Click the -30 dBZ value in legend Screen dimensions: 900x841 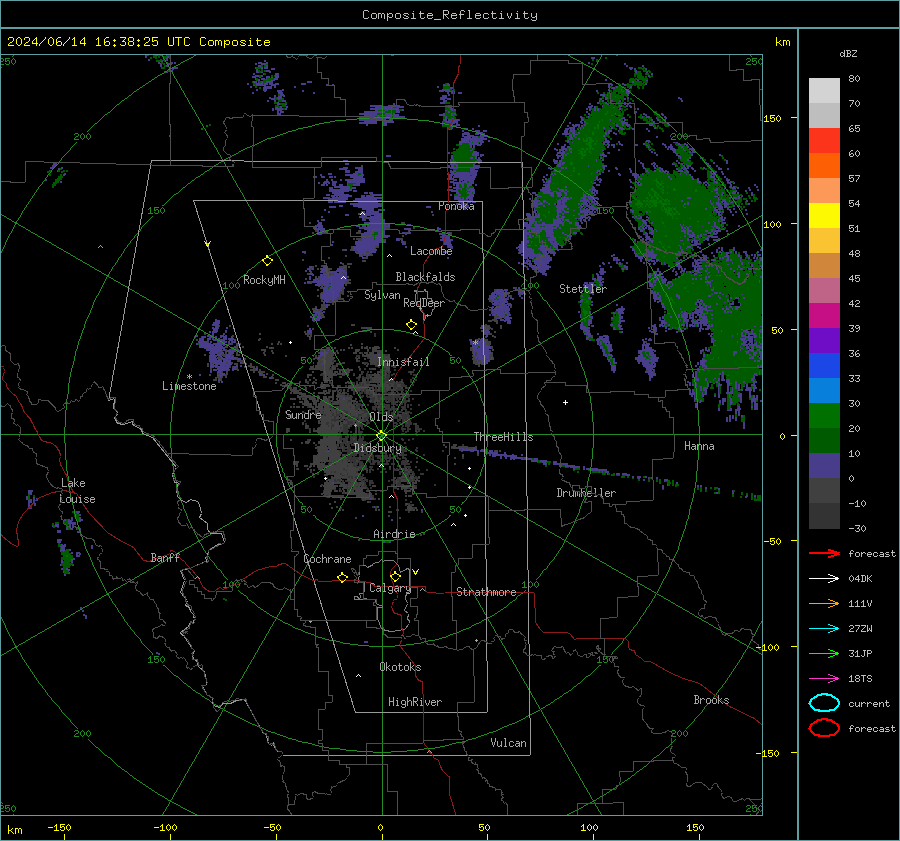(857, 528)
